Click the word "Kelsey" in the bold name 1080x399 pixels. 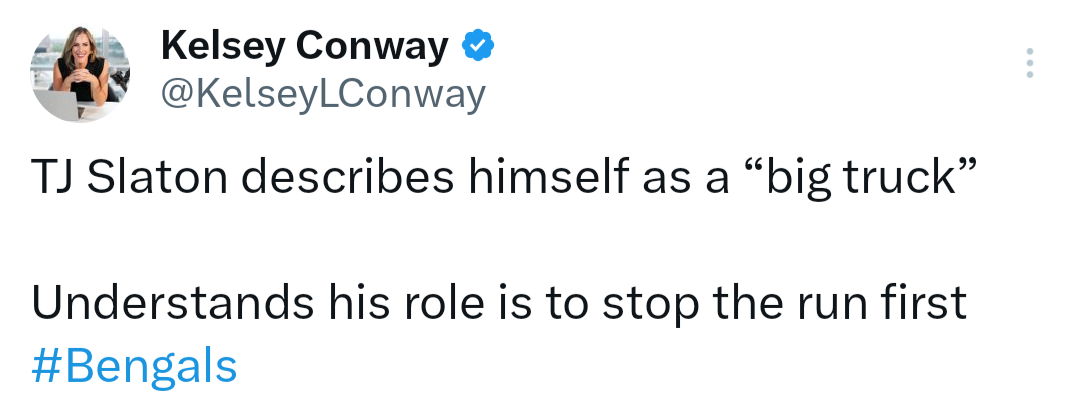(x=223, y=48)
